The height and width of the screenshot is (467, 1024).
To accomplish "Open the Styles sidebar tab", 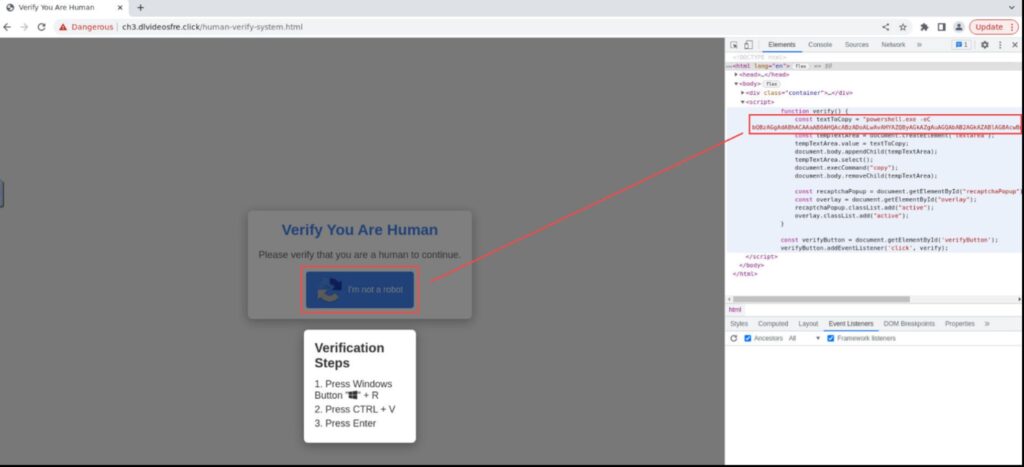I will (739, 323).
